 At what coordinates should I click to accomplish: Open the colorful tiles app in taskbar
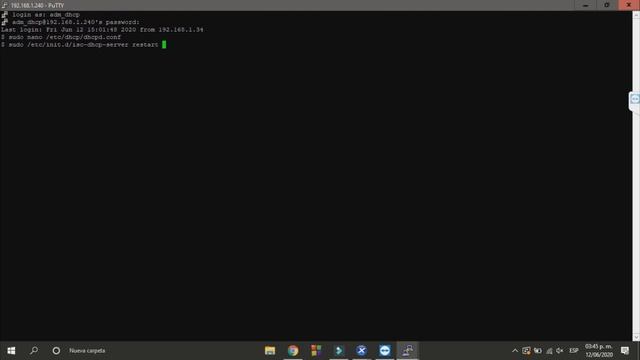[316, 351]
